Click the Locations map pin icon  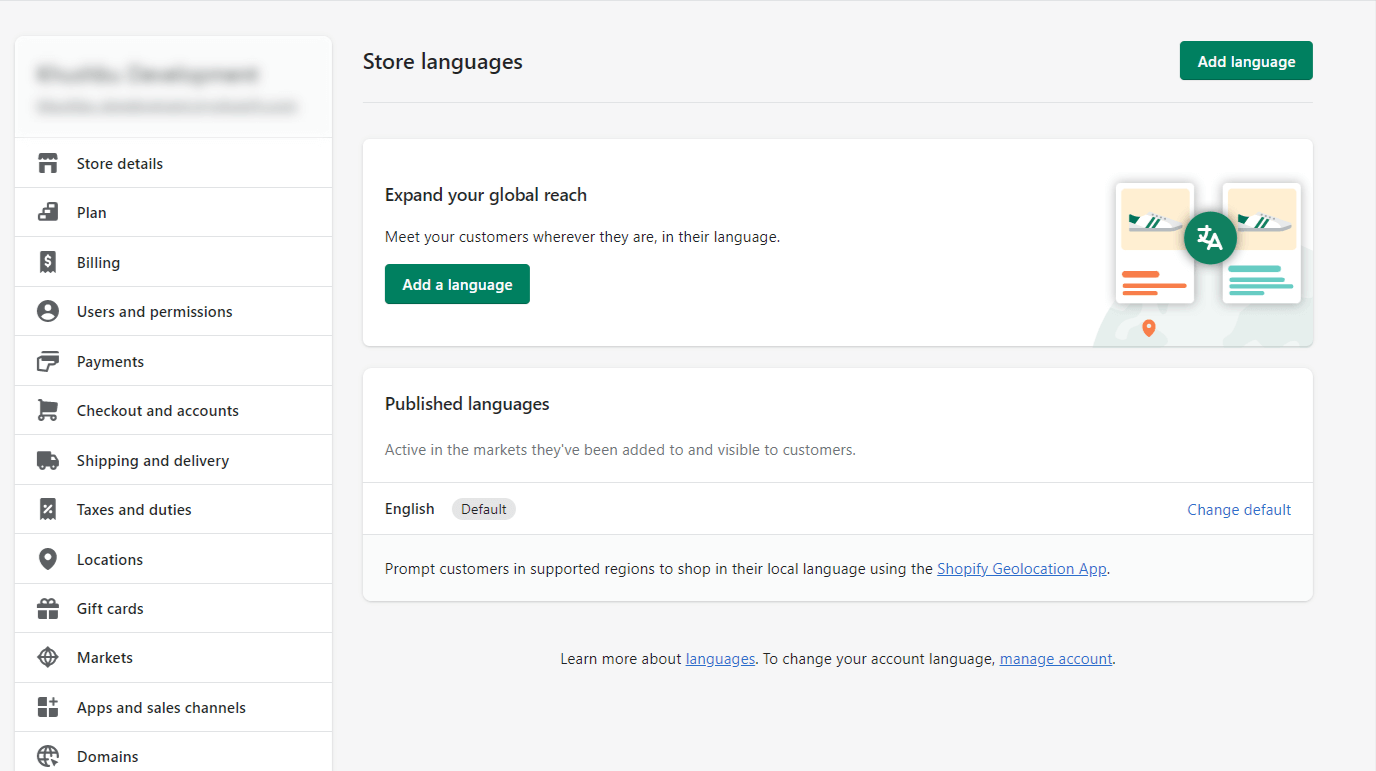[x=48, y=558]
